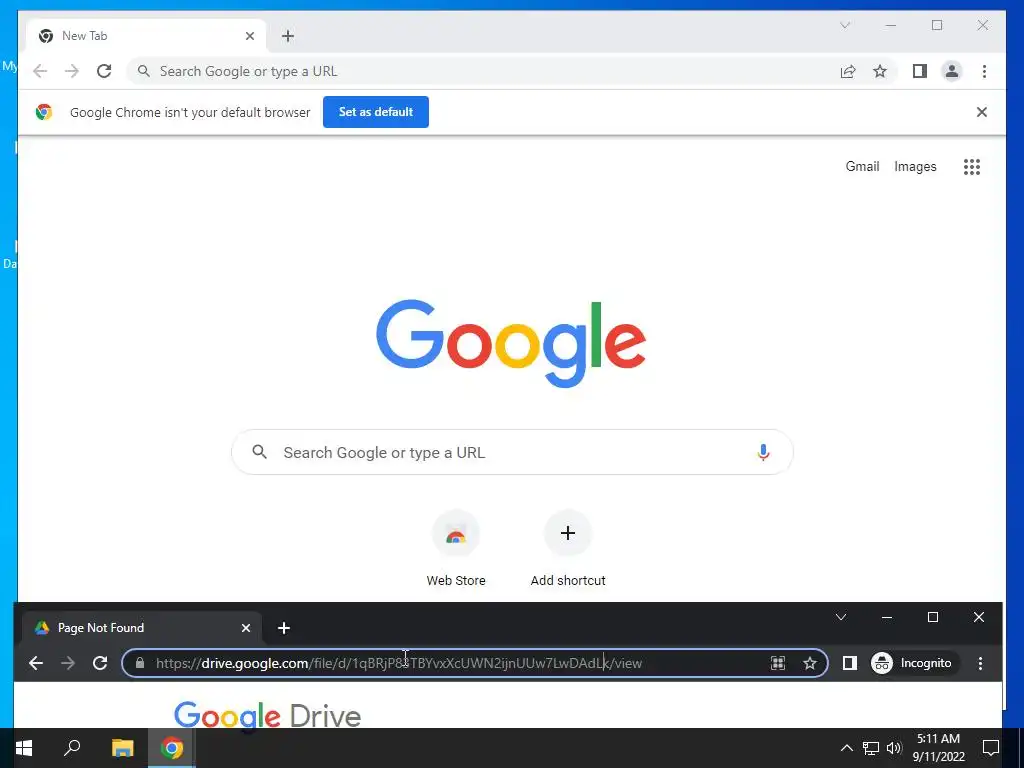Bookmark the New Tab page with the star icon

[880, 71]
